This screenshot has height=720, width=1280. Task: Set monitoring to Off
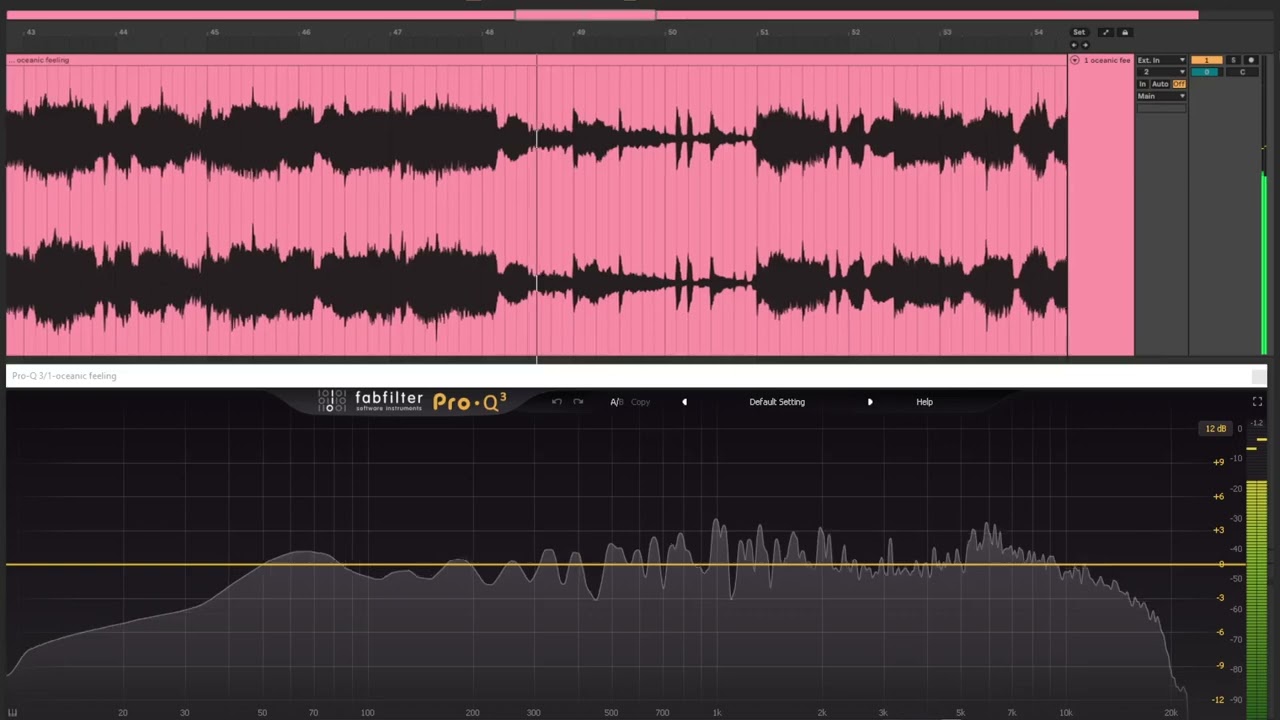click(x=1179, y=84)
